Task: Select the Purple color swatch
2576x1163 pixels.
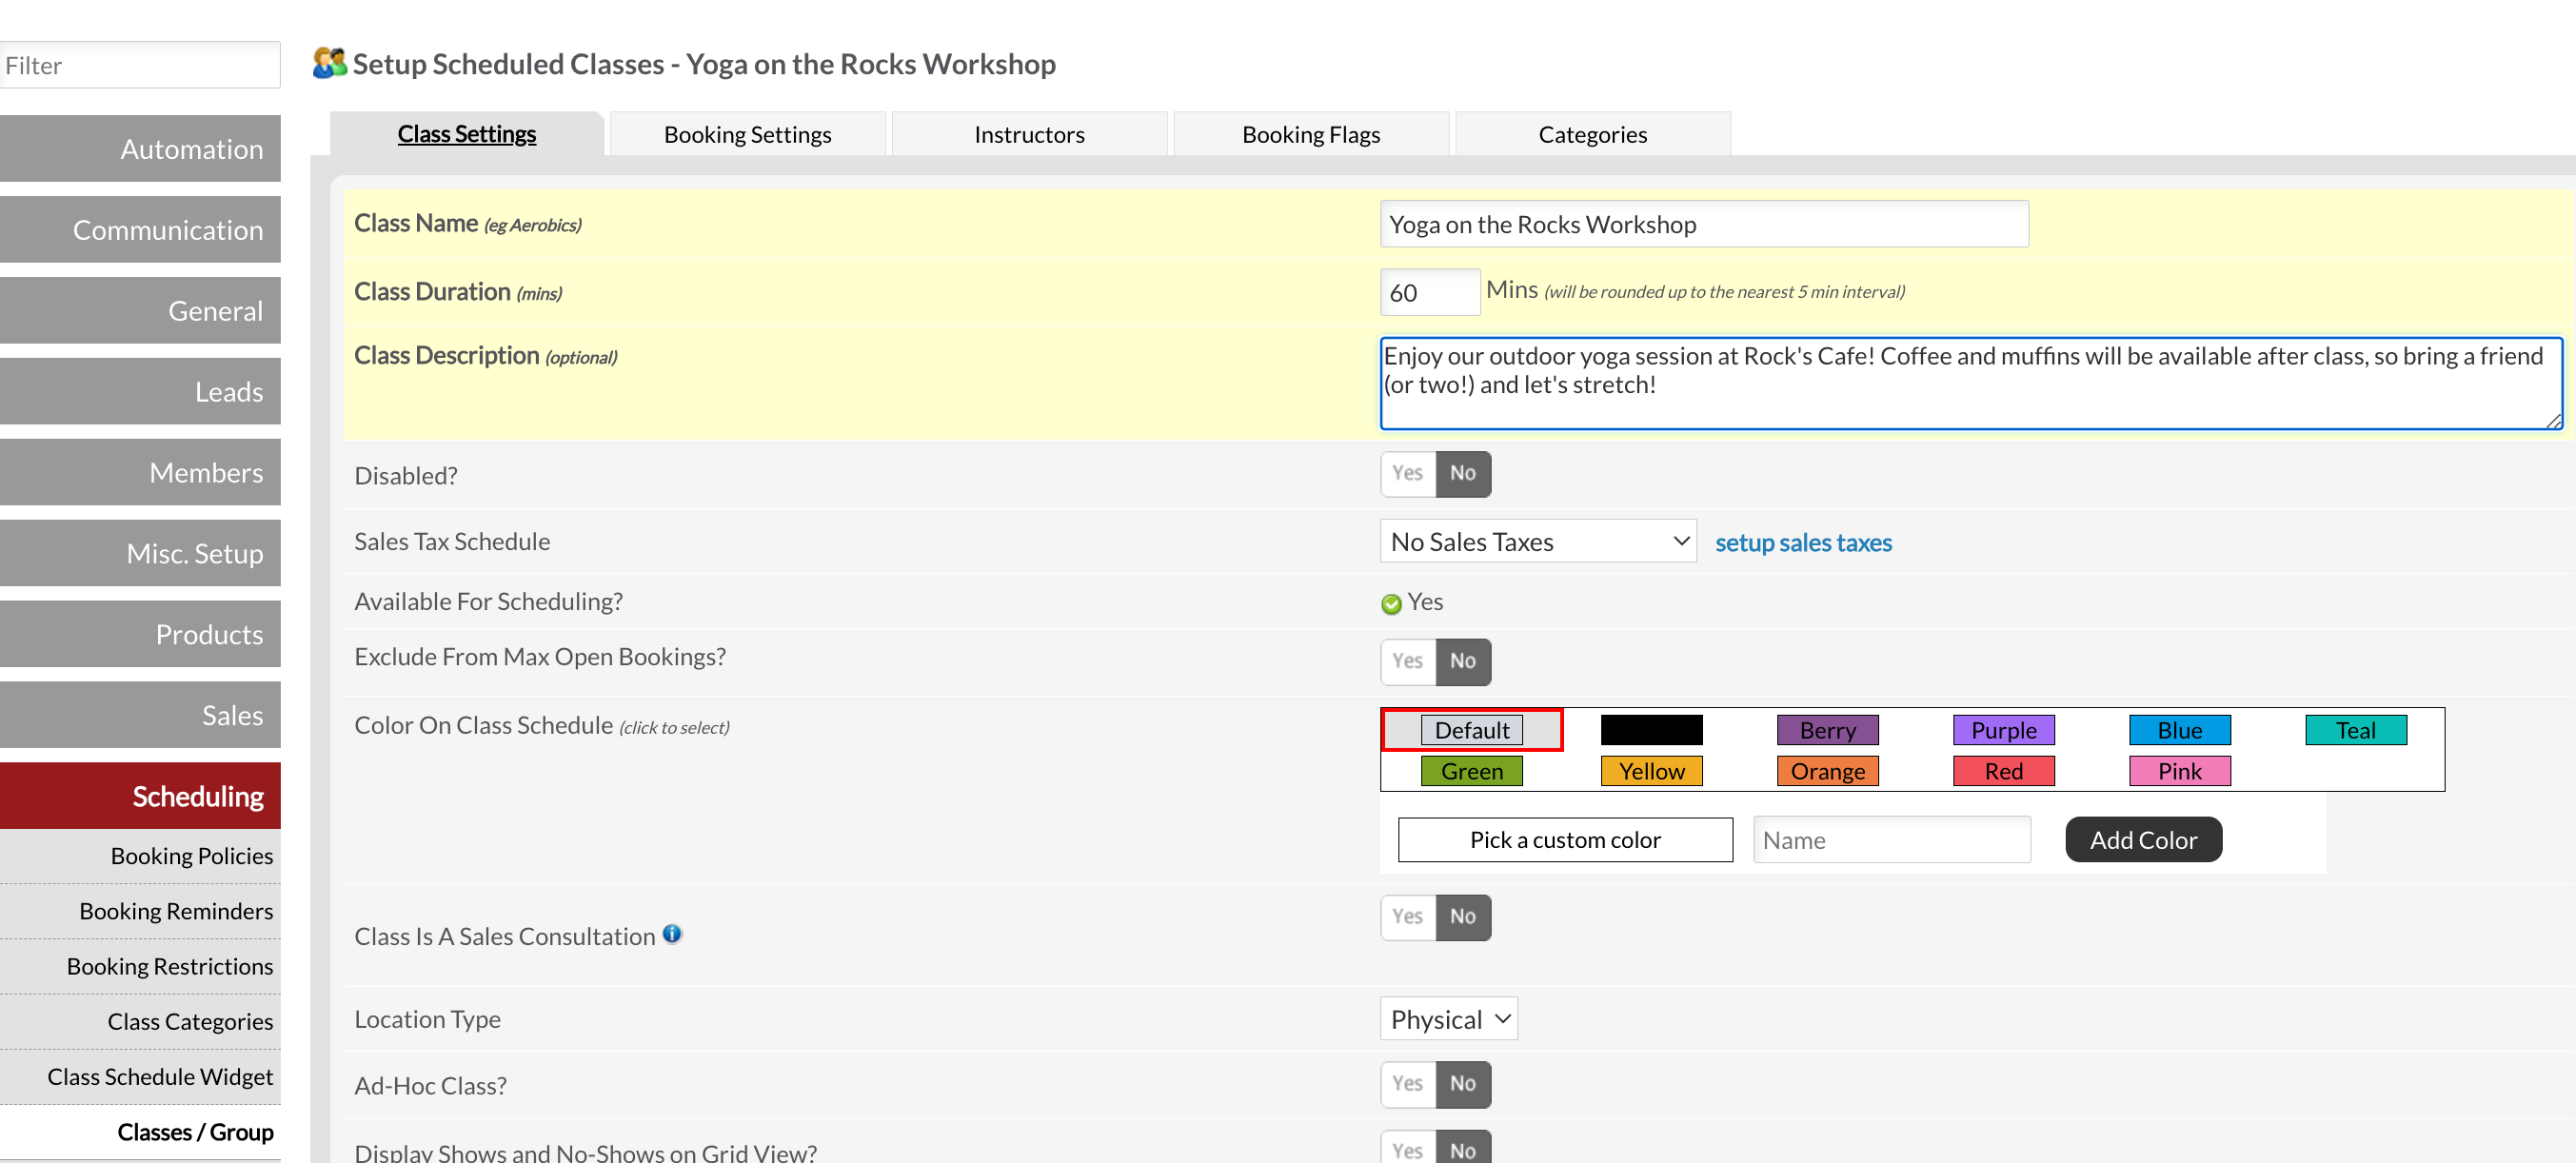Action: tap(2004, 730)
